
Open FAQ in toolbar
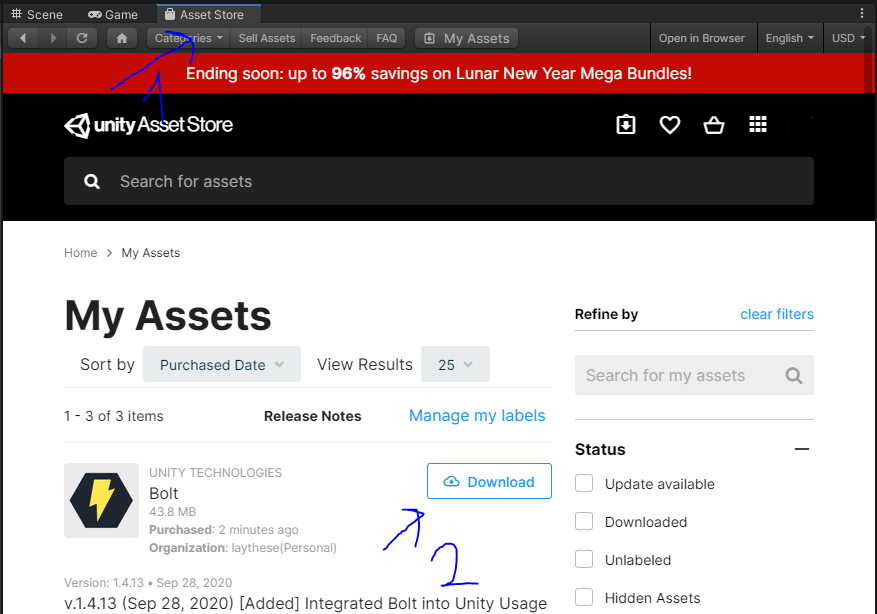coord(386,38)
